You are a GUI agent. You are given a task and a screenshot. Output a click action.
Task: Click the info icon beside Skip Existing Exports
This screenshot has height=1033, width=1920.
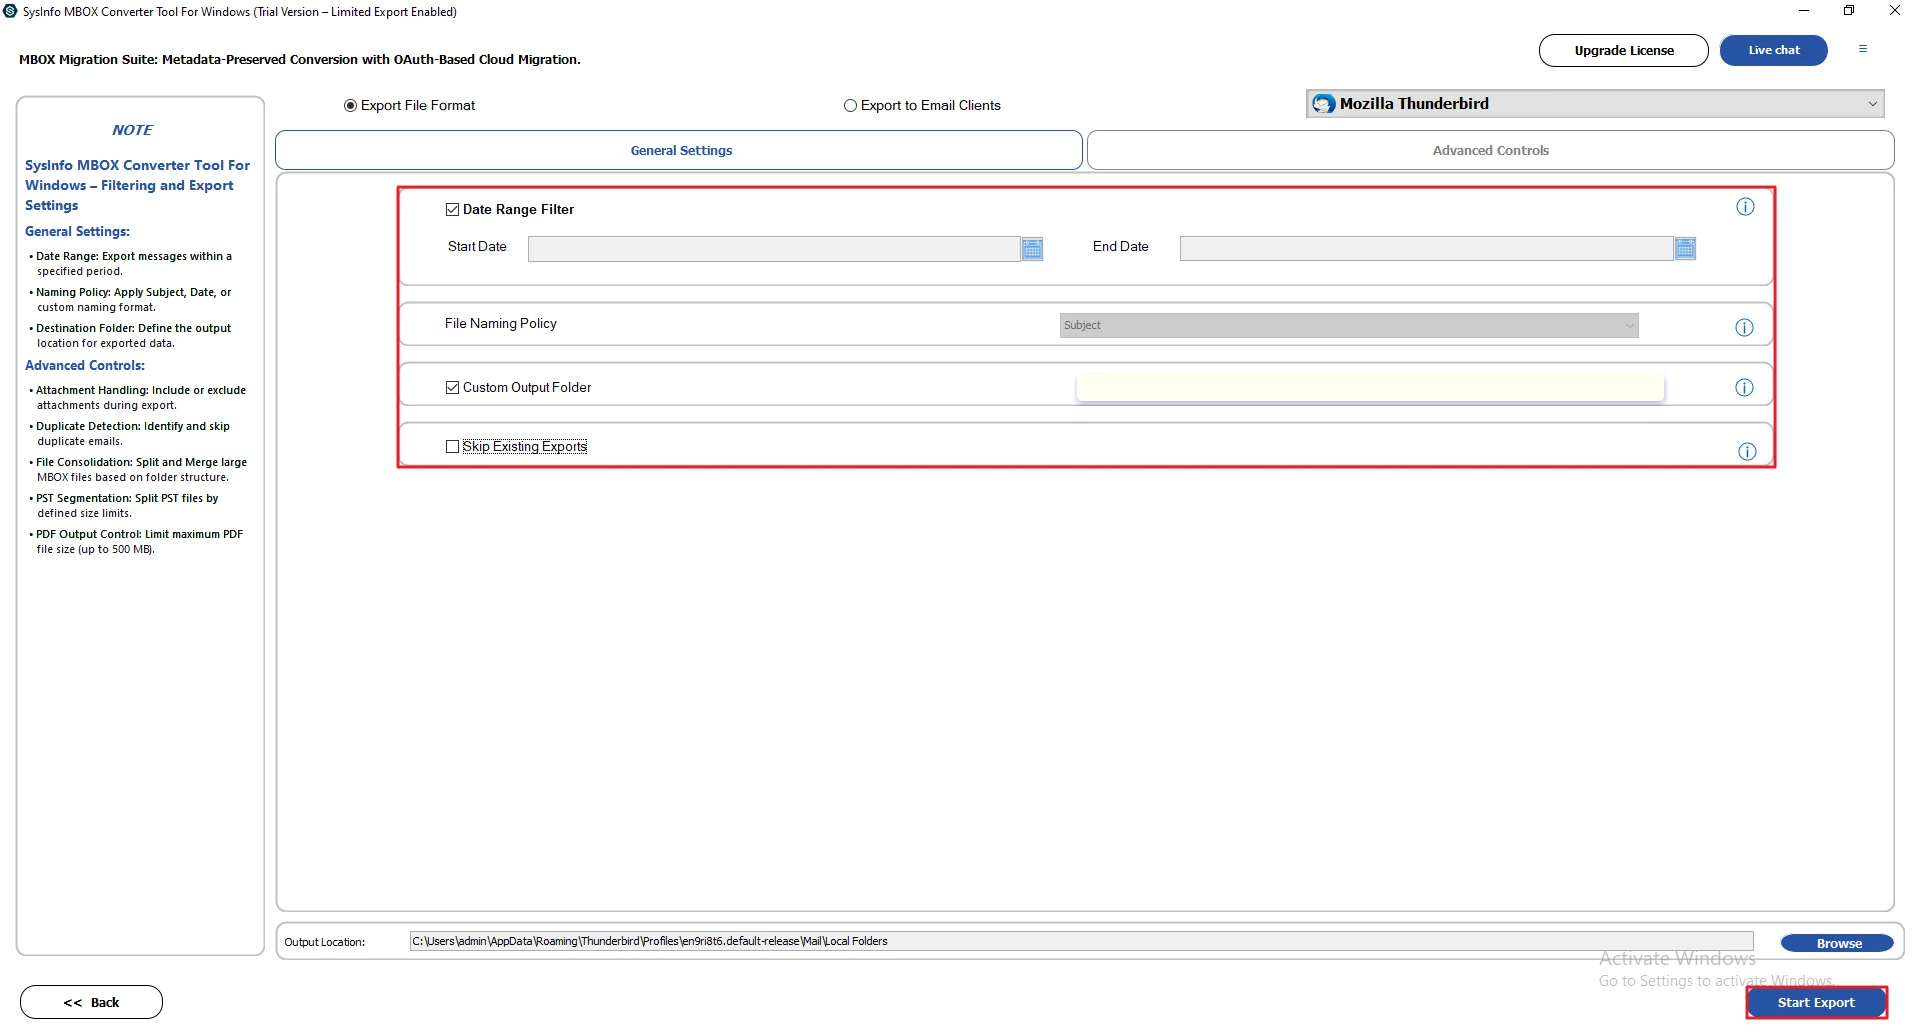pos(1747,451)
